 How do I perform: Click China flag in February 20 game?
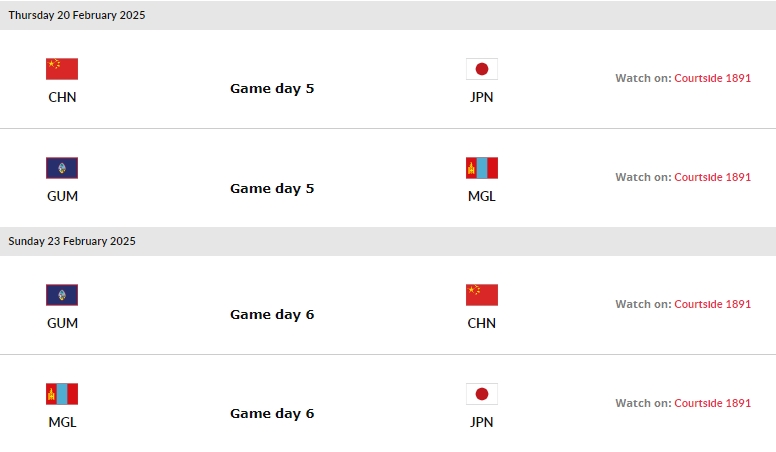click(x=62, y=69)
